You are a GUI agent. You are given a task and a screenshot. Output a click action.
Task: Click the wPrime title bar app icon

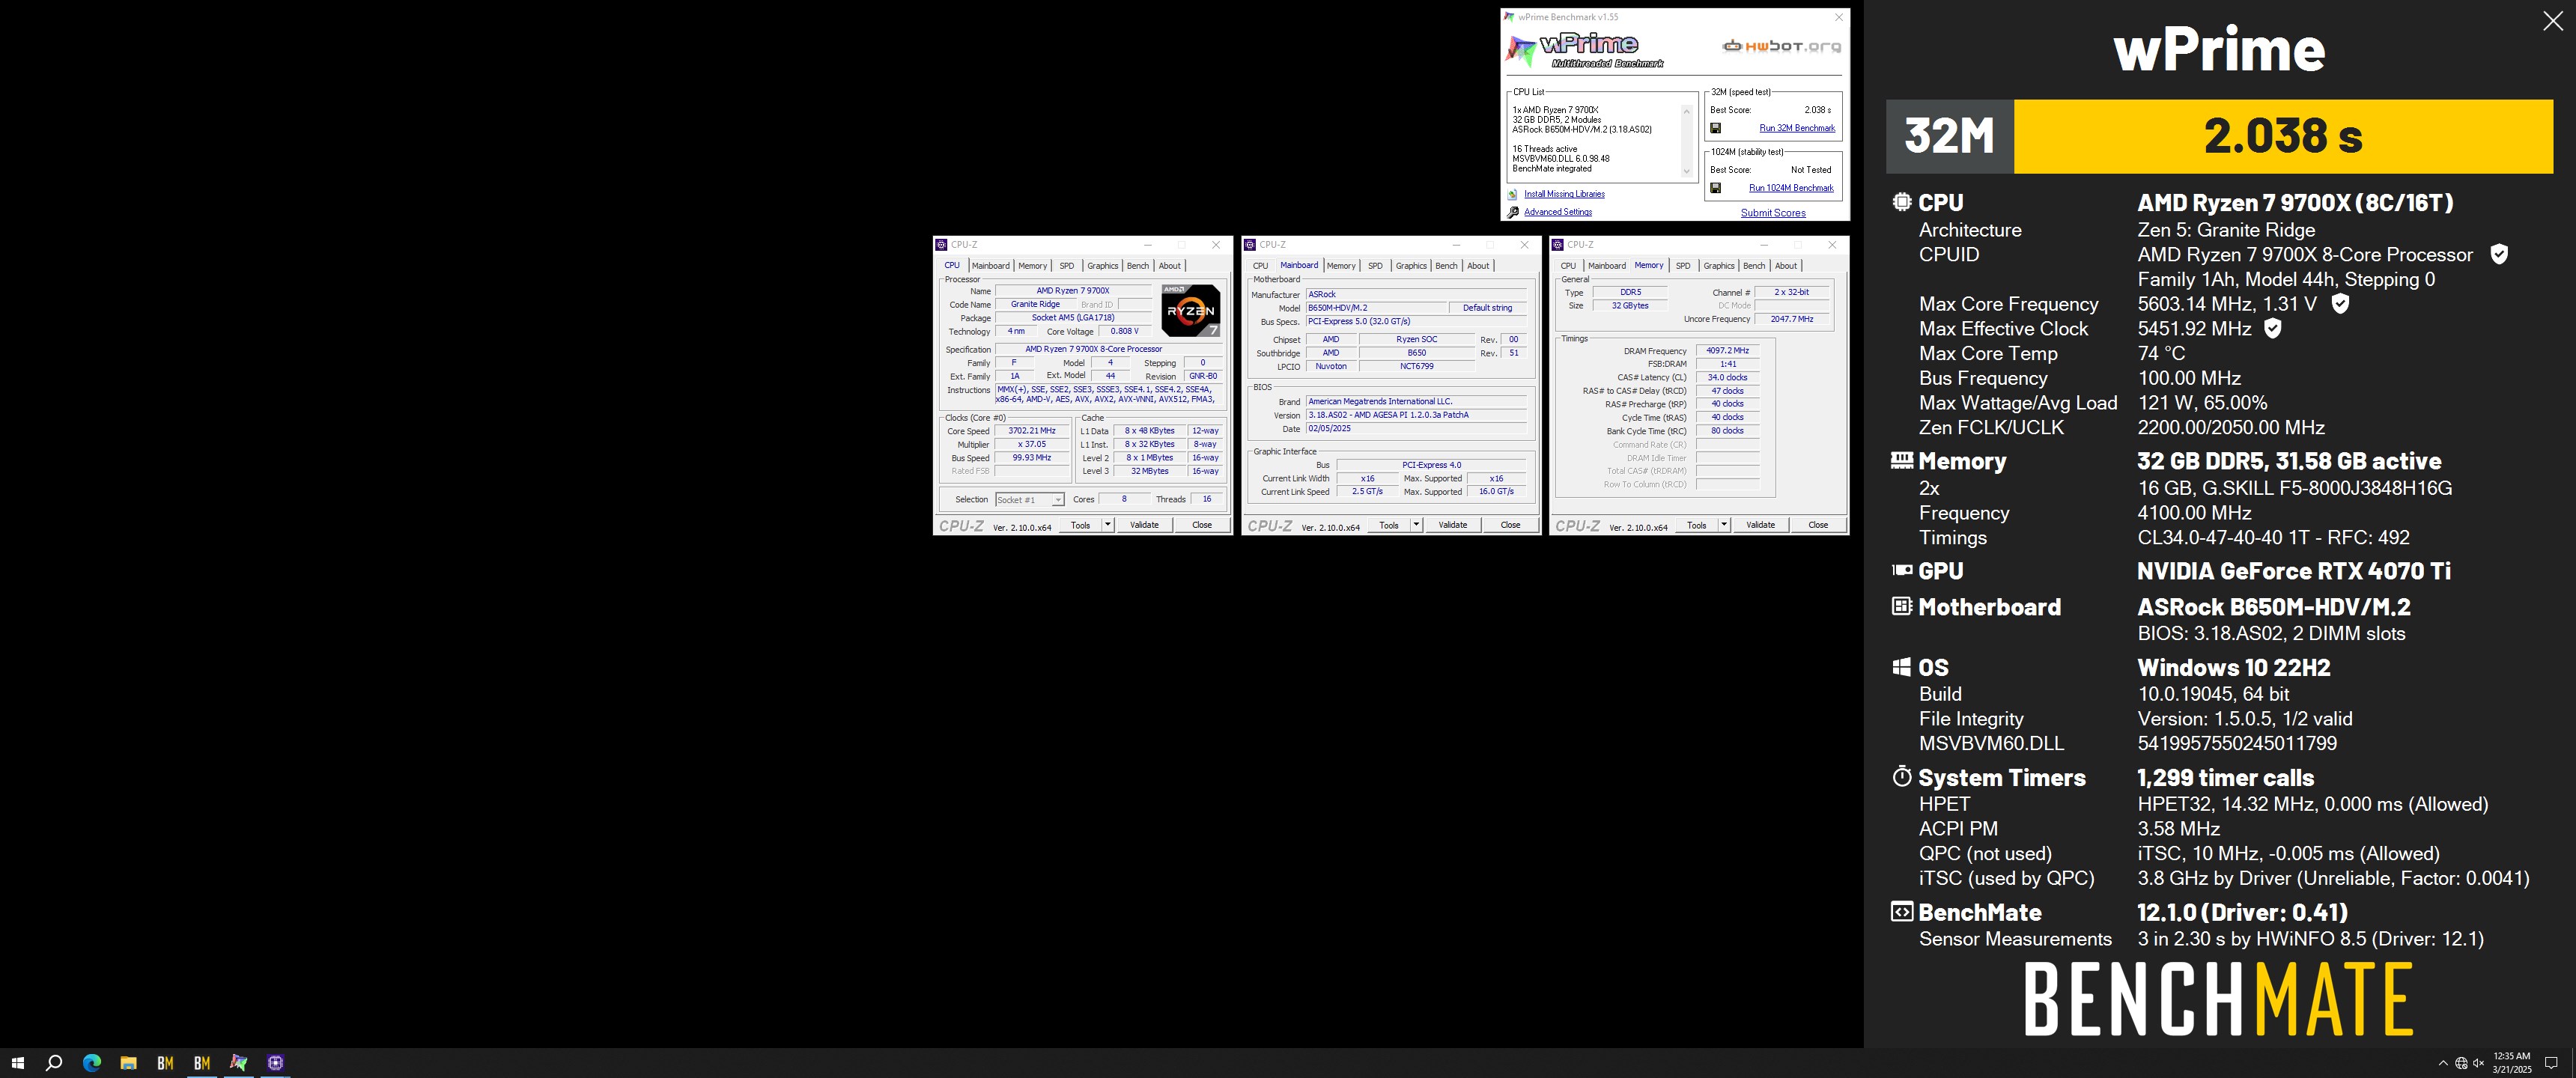pyautogui.click(x=1509, y=17)
